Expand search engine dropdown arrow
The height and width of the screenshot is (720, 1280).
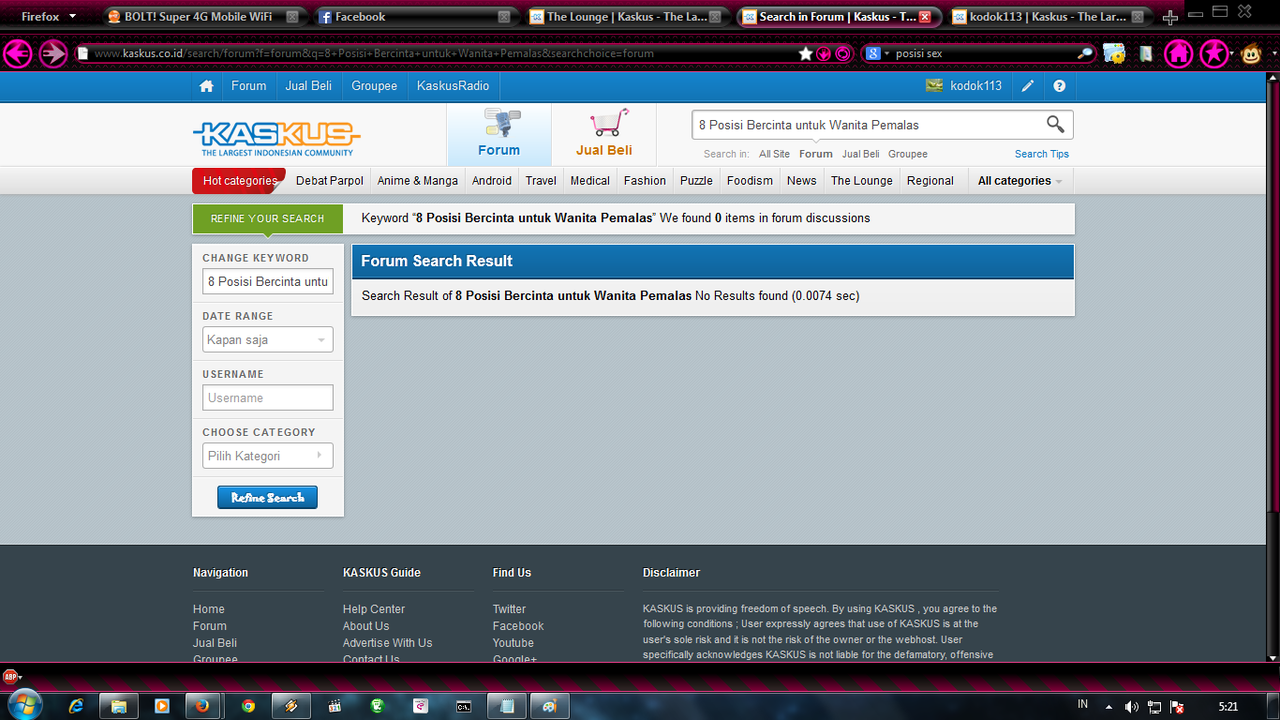pos(886,54)
